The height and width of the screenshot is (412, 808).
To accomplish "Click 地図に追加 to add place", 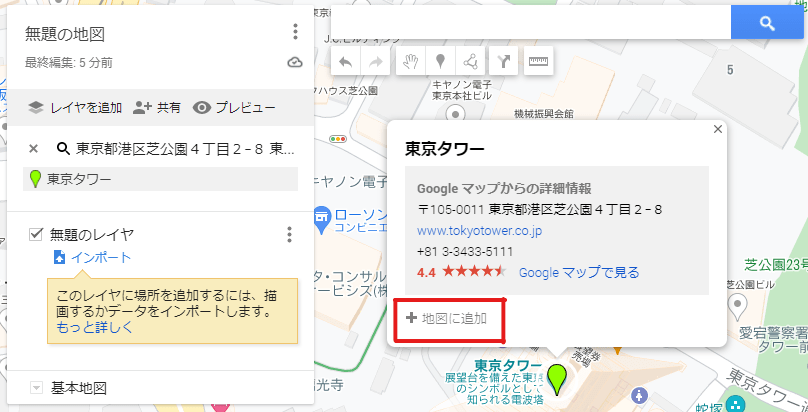I will tap(446, 318).
